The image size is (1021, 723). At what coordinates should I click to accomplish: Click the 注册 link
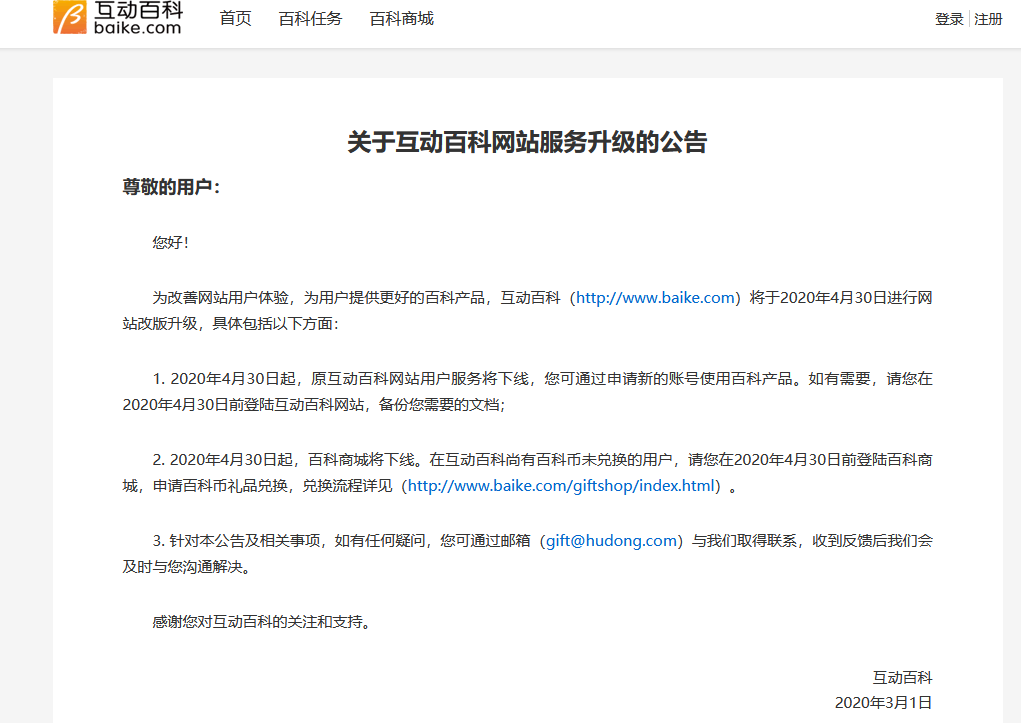(988, 20)
